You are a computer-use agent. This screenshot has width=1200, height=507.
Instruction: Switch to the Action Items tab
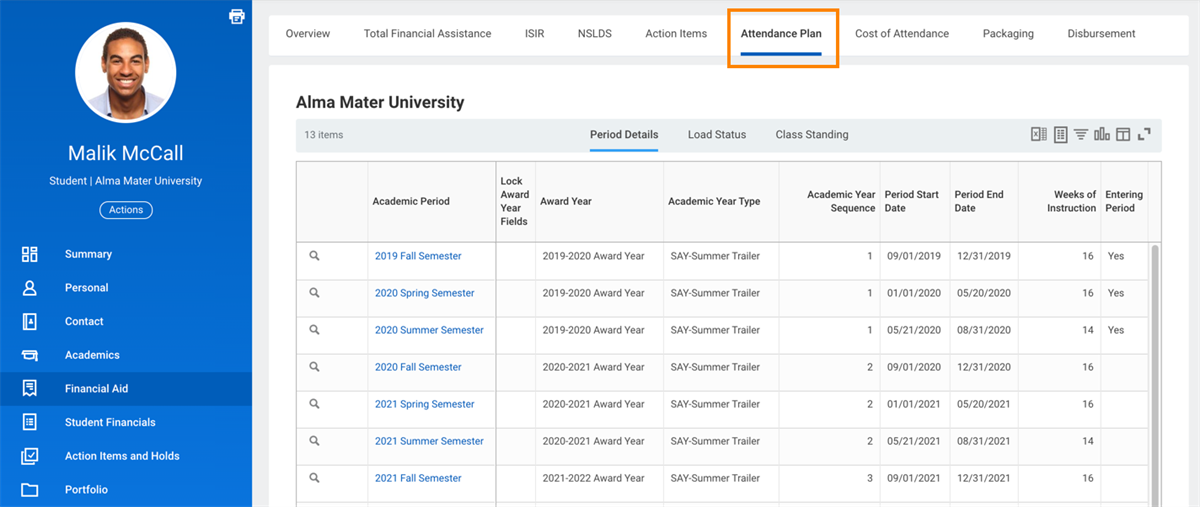[x=676, y=33]
